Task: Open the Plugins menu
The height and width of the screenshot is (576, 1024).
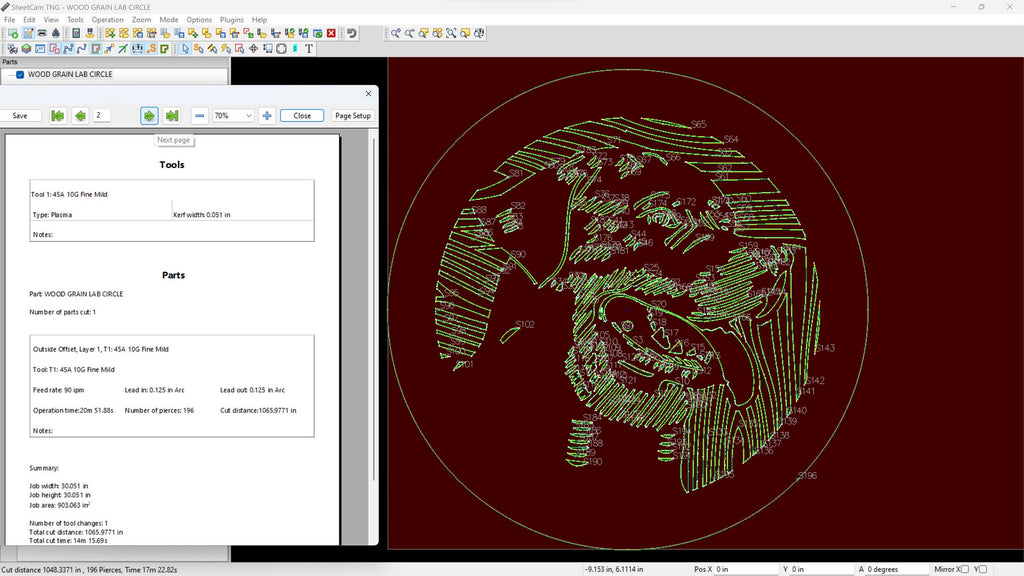Action: pyautogui.click(x=232, y=20)
